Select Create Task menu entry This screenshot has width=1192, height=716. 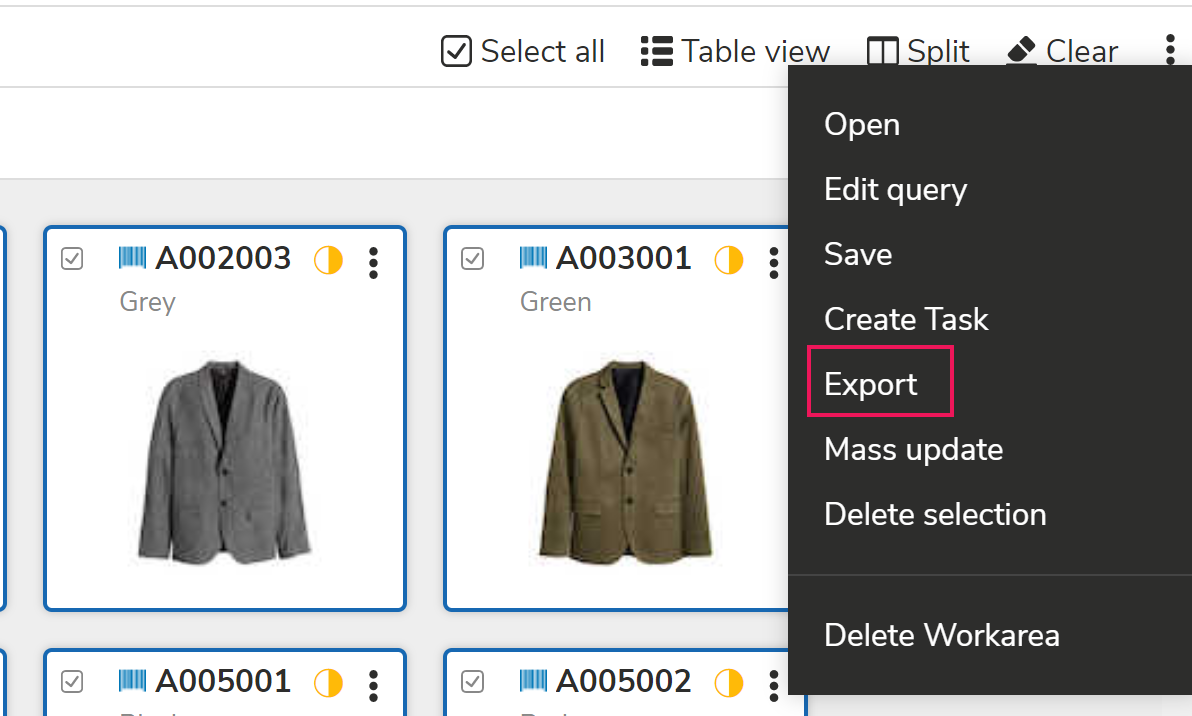(x=906, y=319)
